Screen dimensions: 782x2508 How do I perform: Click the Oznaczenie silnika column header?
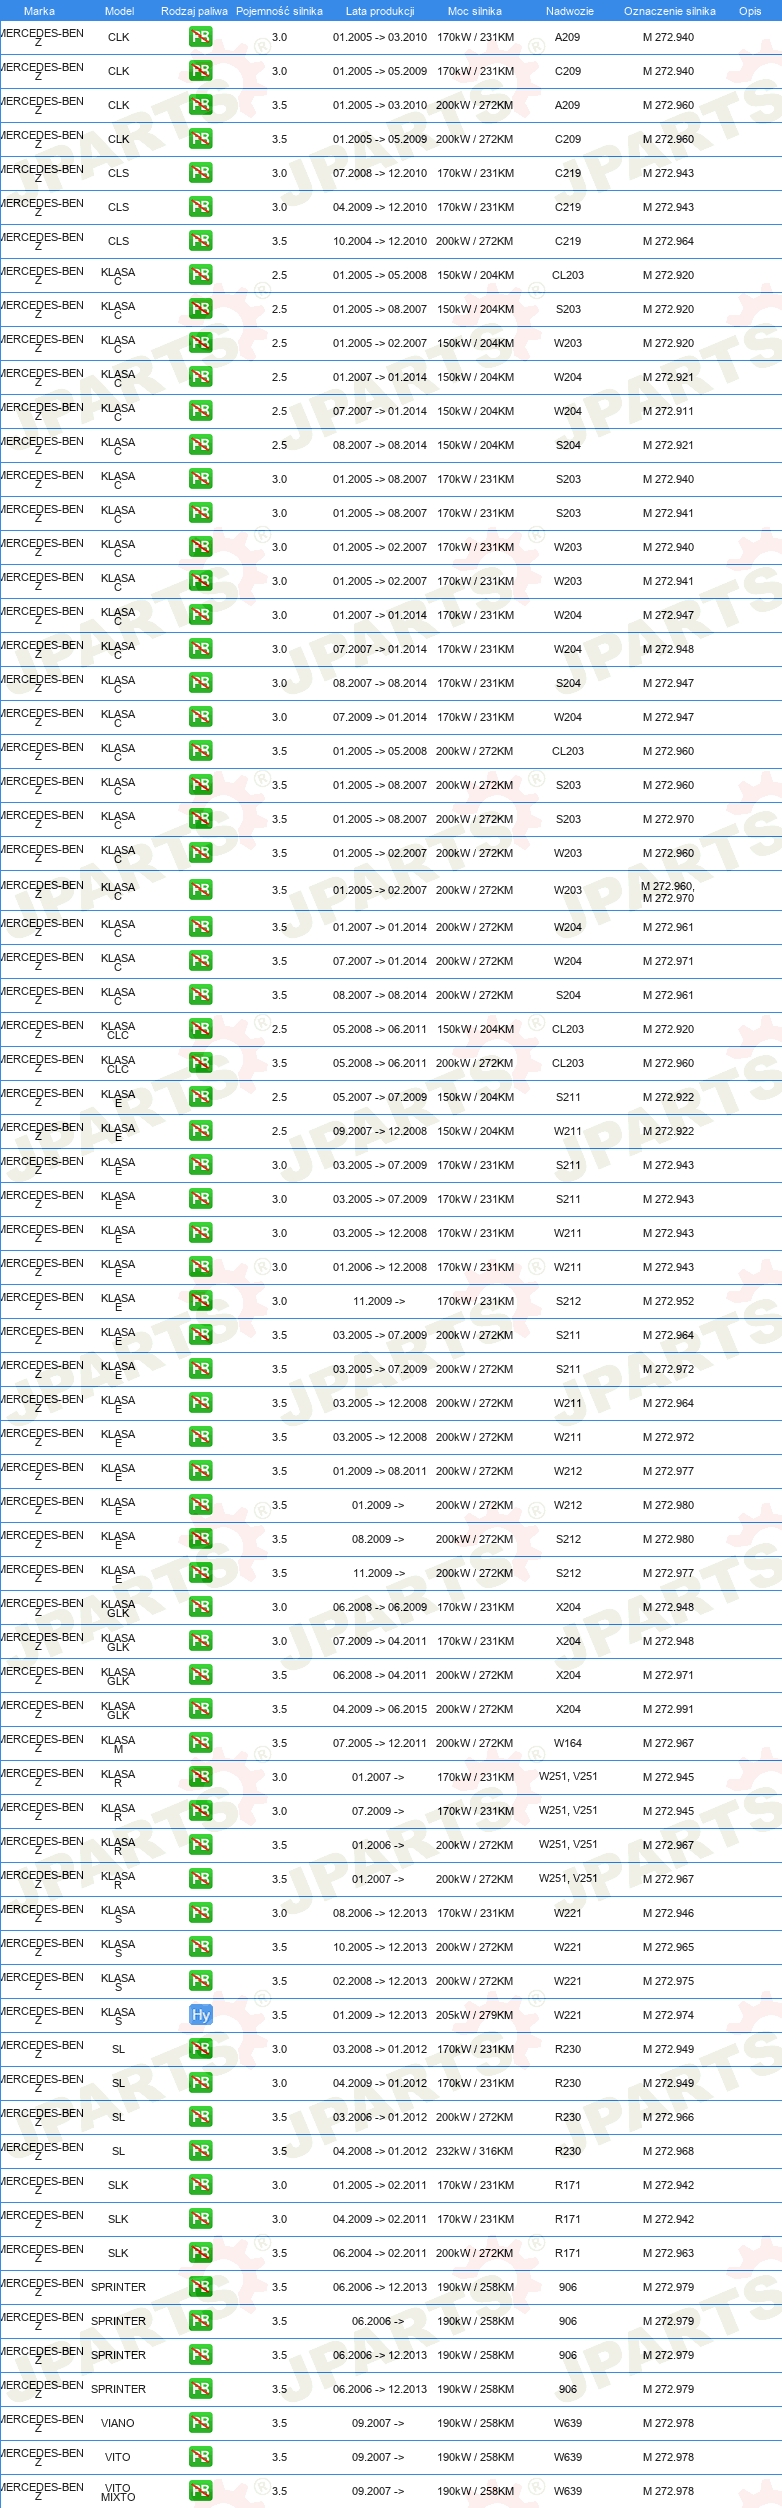click(x=669, y=11)
